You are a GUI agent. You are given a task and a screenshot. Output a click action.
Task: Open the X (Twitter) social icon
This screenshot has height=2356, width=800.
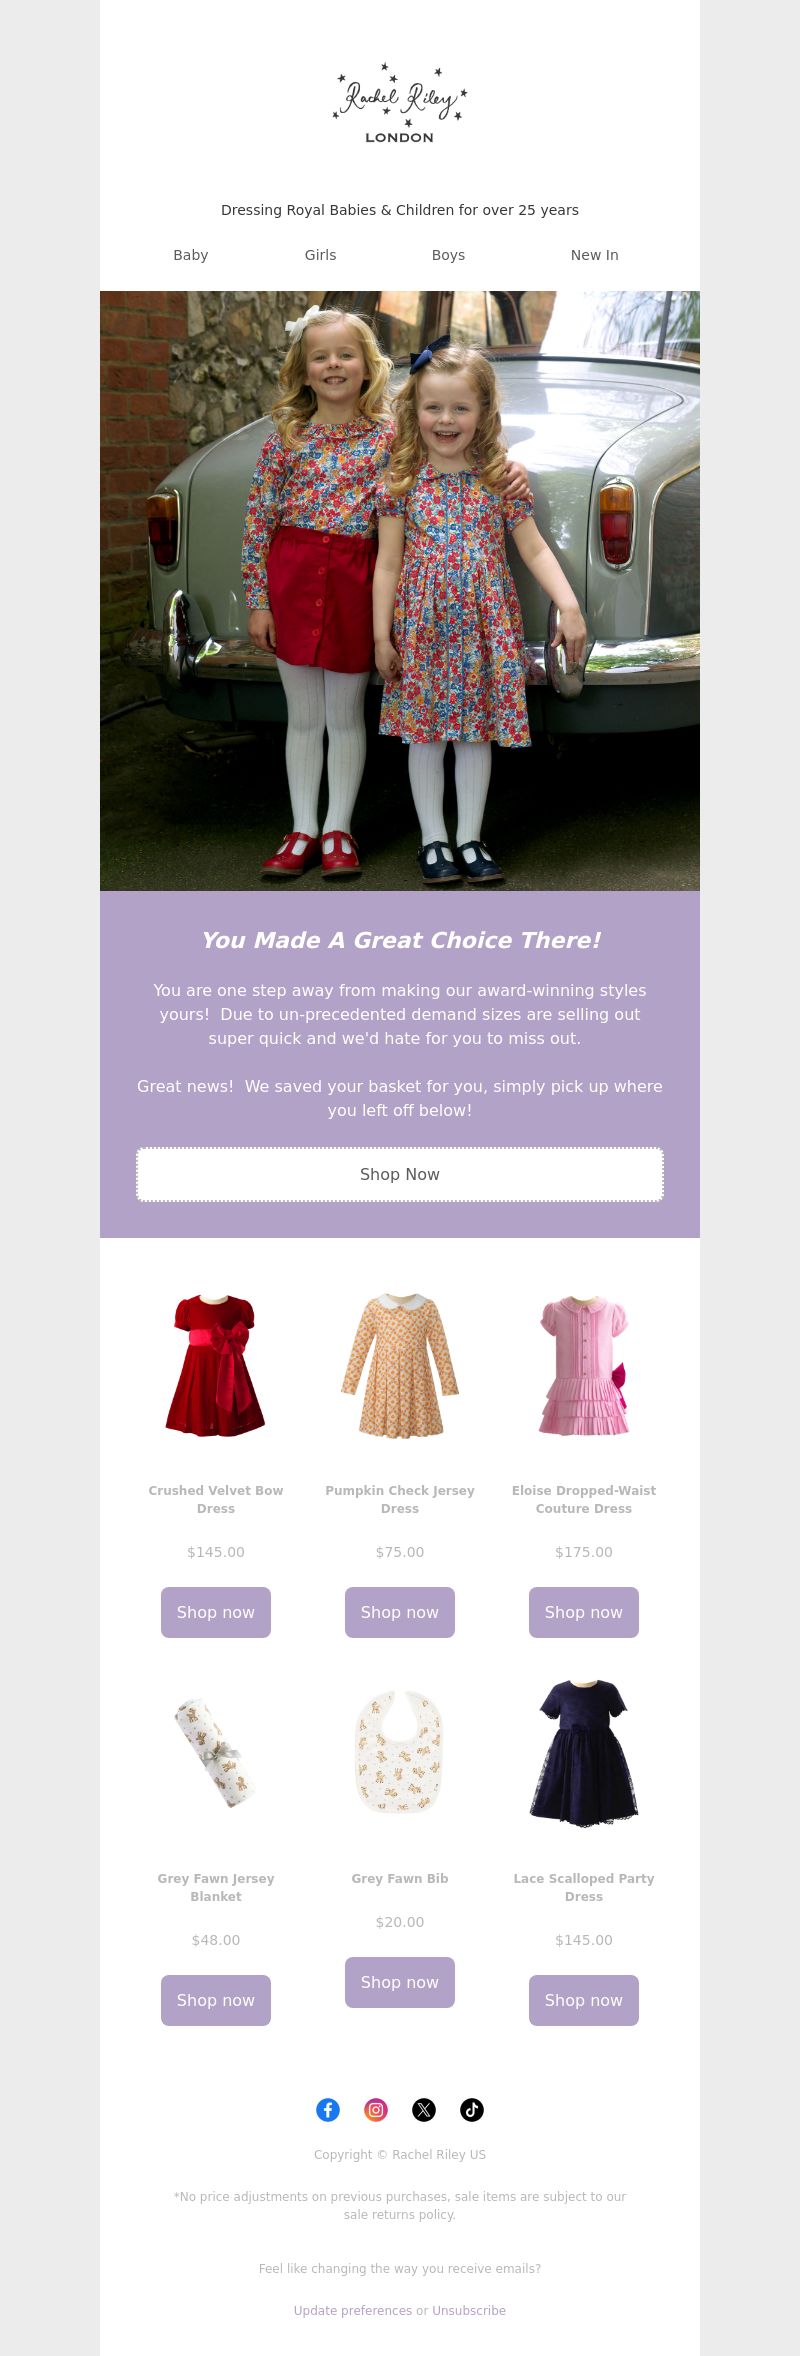coord(424,2109)
